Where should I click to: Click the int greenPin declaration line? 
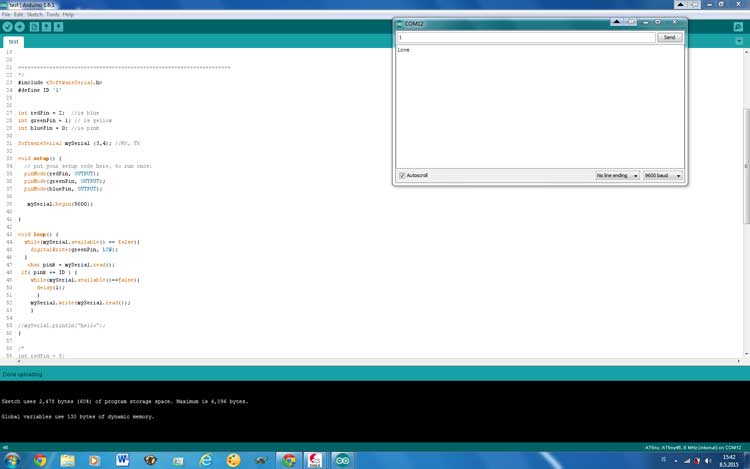point(65,121)
